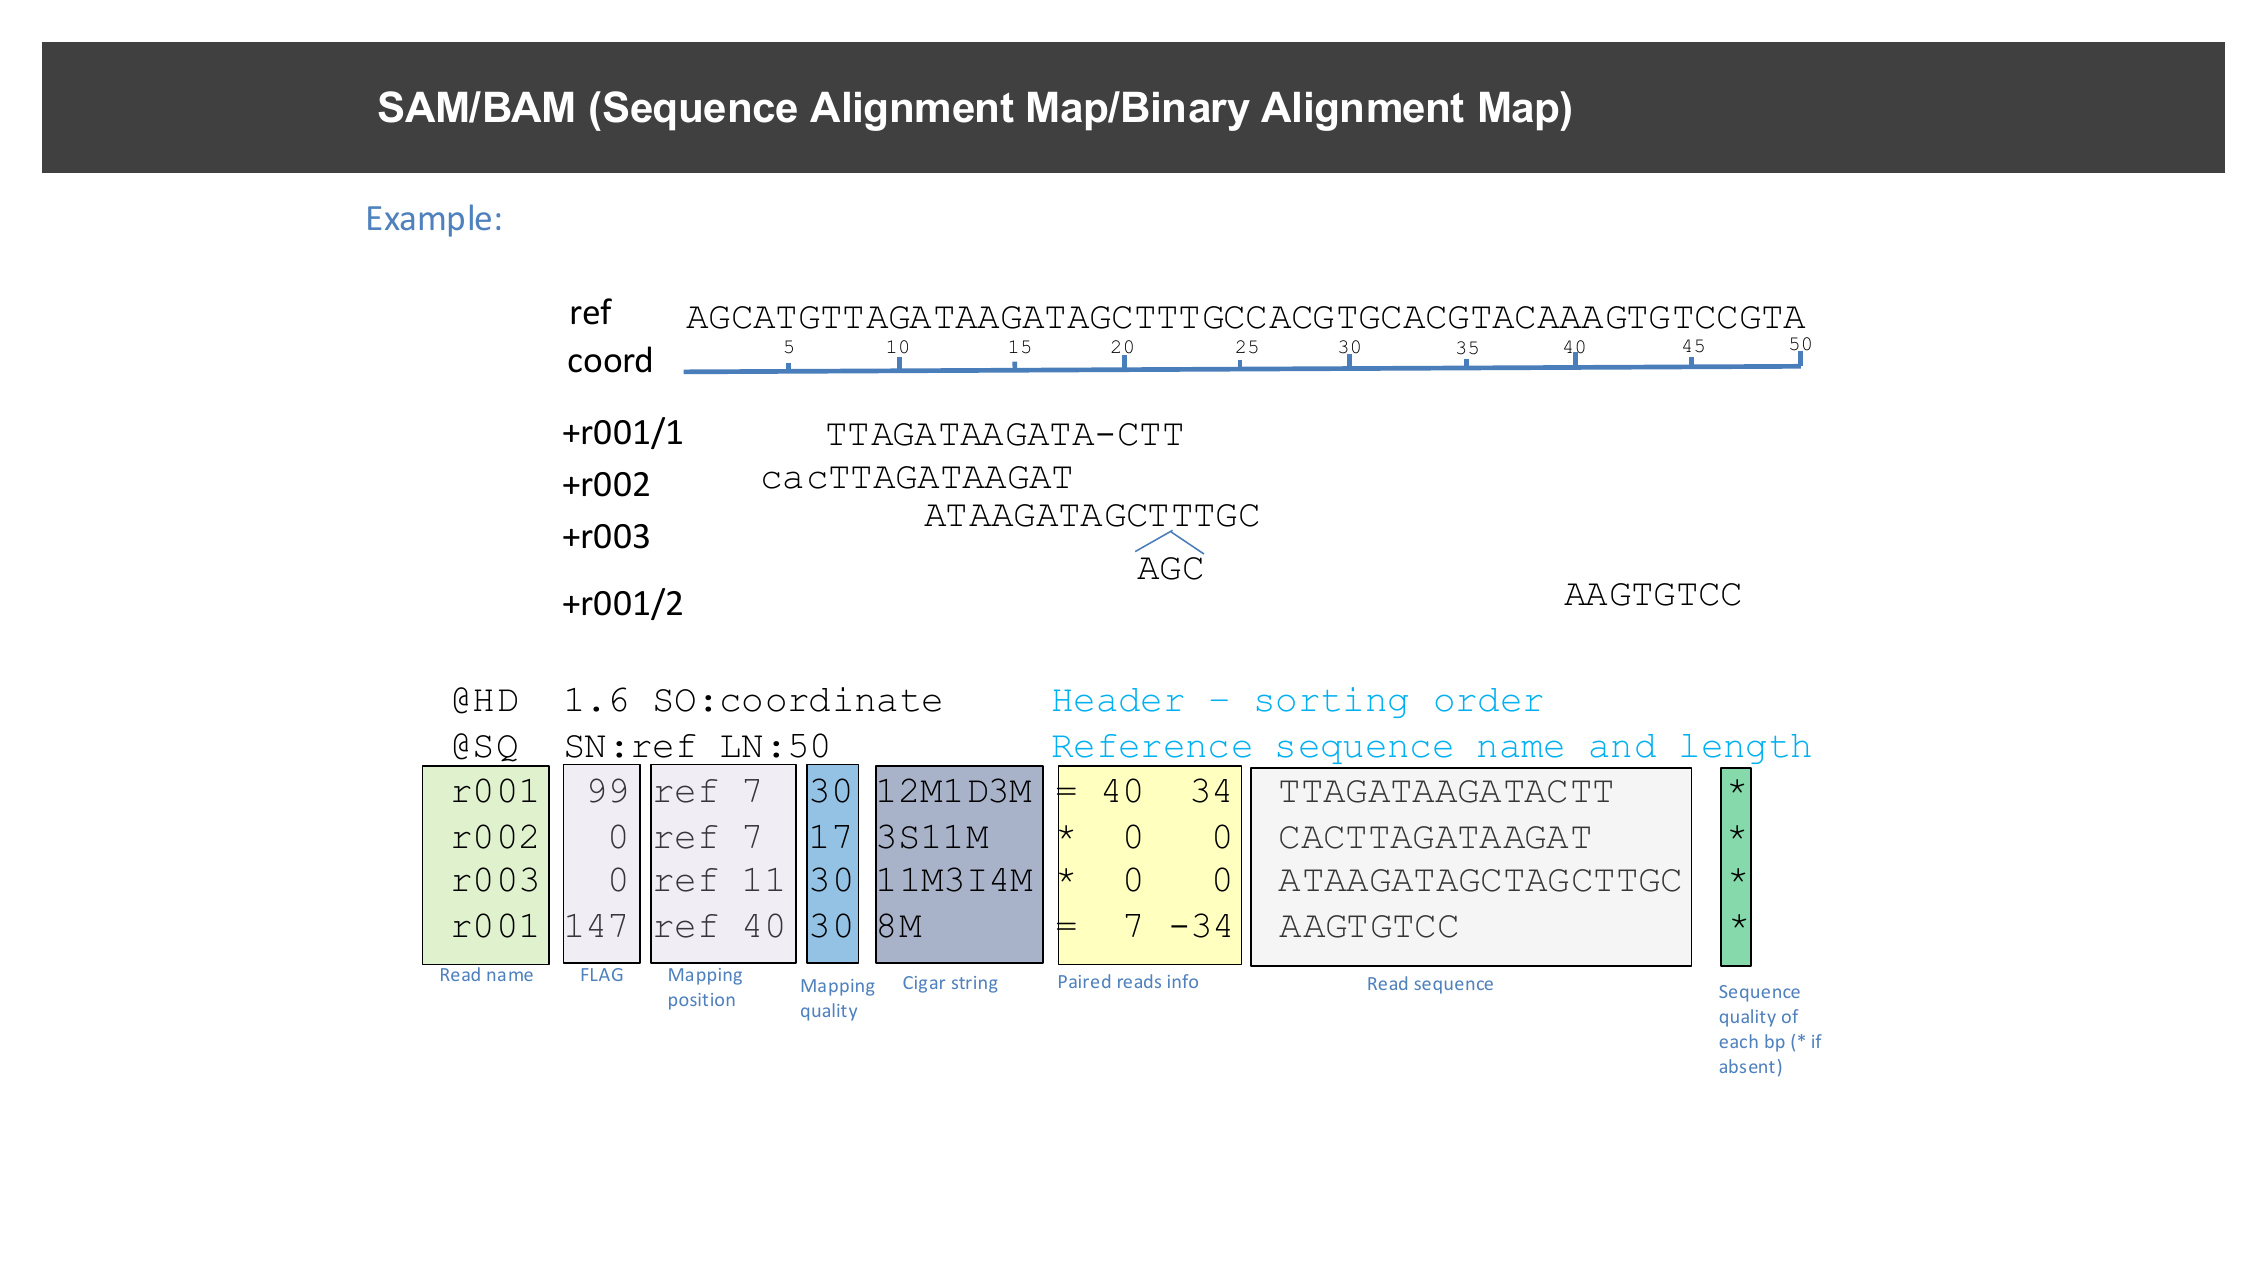Viewport: 2268px width, 1275px height.
Task: Click the 'Cigar string' column caption
Action: (950, 983)
